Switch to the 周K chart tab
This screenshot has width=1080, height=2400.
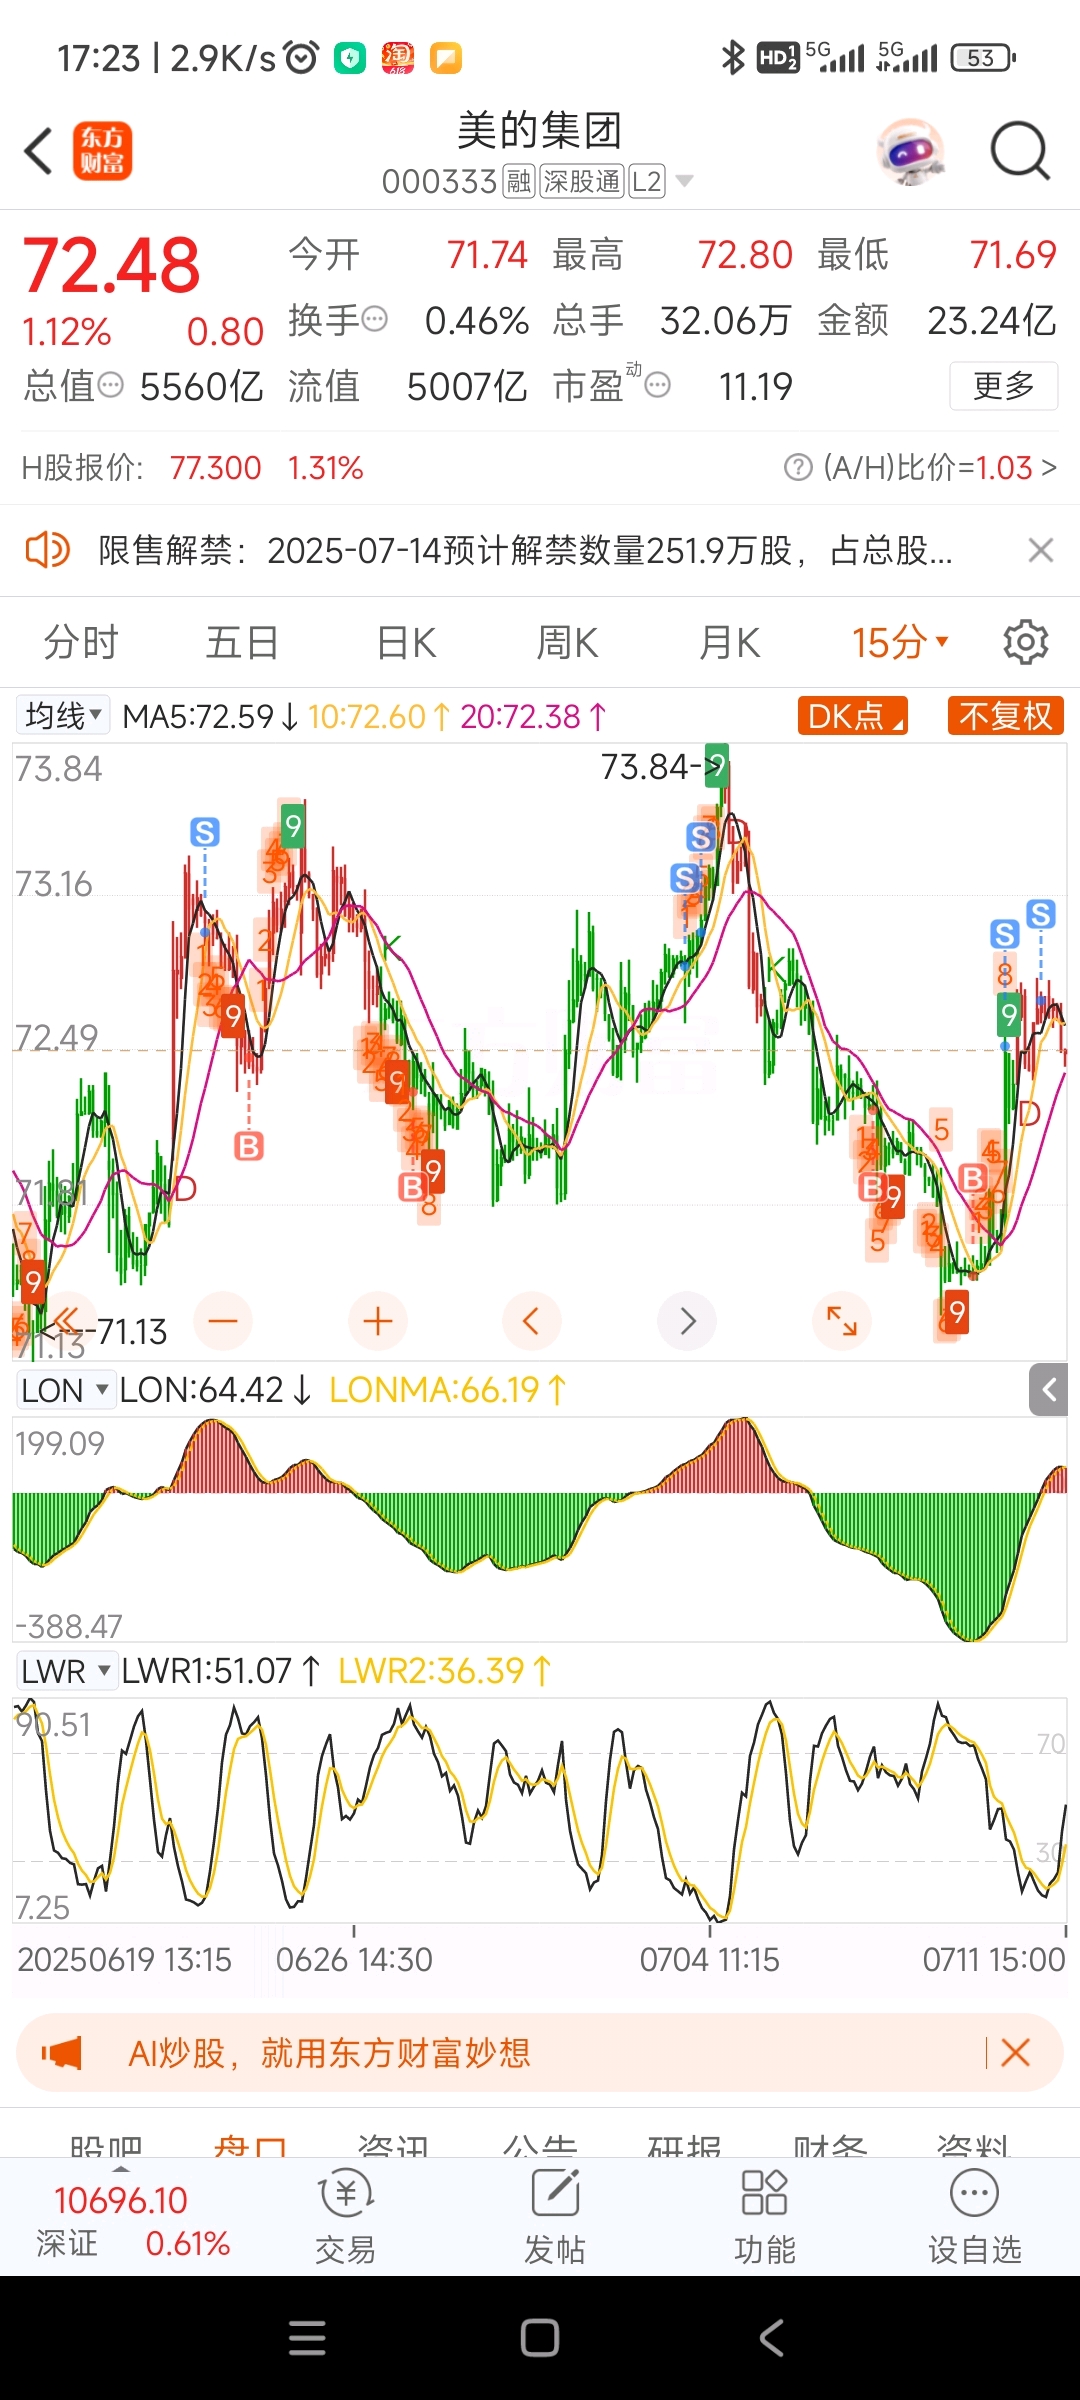(567, 642)
